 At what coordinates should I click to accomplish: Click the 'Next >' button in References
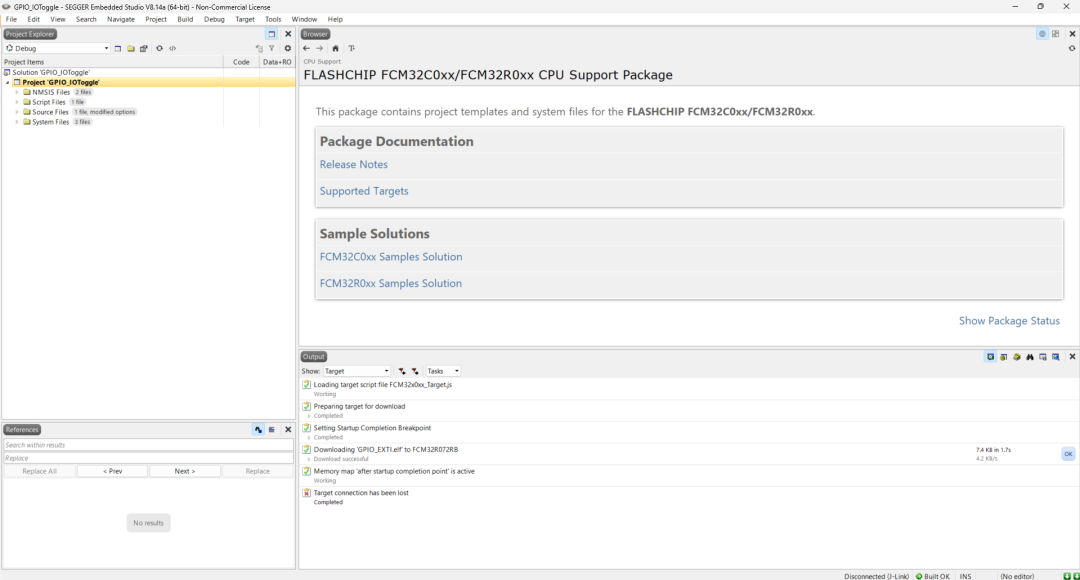click(x=185, y=471)
